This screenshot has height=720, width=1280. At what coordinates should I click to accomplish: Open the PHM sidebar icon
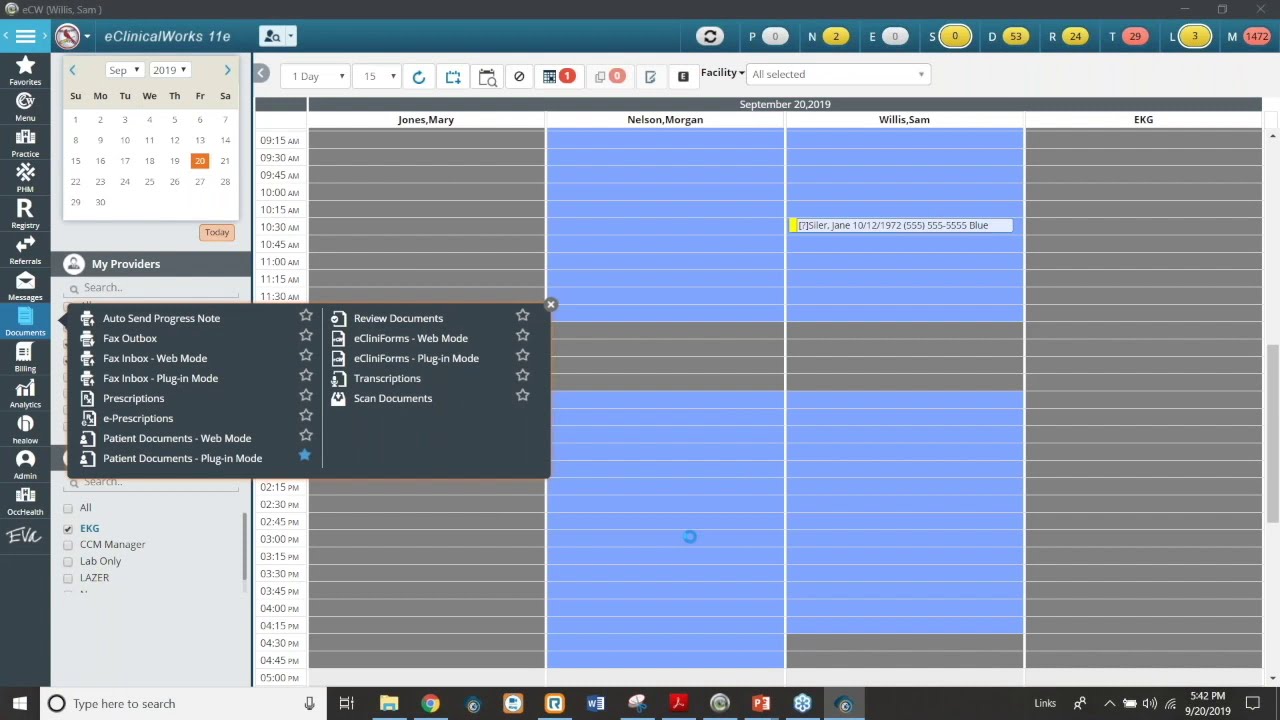pyautogui.click(x=25, y=179)
